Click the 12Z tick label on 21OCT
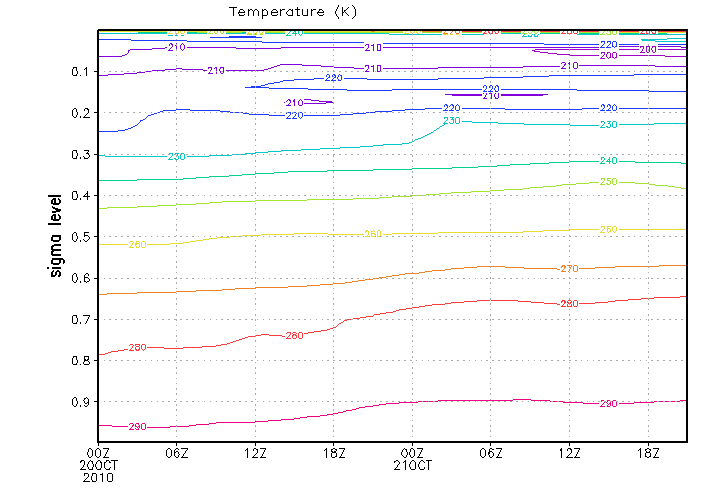This screenshot has width=720, height=500. (x=569, y=454)
